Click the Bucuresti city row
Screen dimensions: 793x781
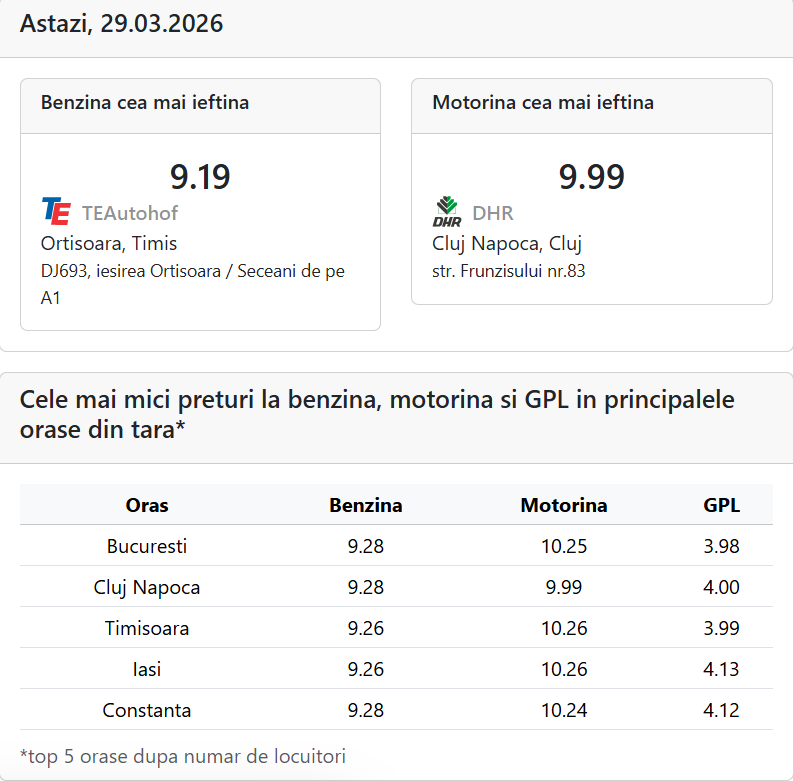click(147, 546)
